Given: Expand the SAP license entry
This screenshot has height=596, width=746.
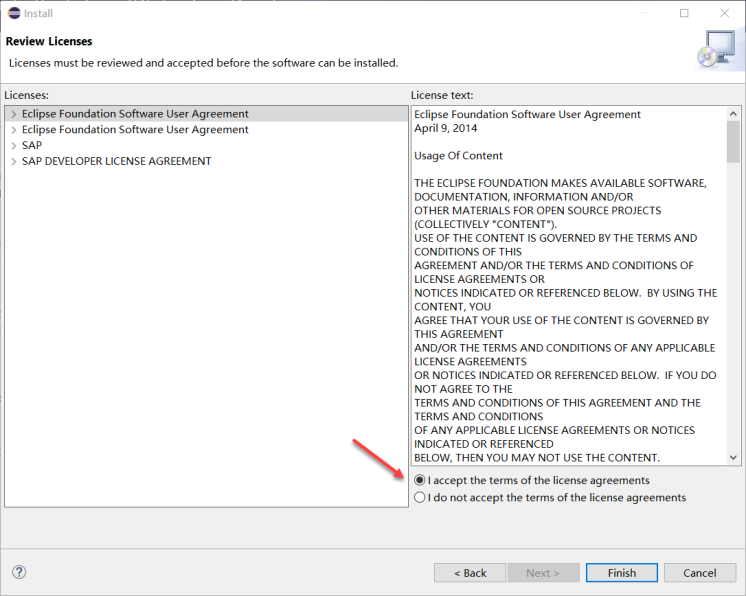Looking at the screenshot, I should 14,146.
